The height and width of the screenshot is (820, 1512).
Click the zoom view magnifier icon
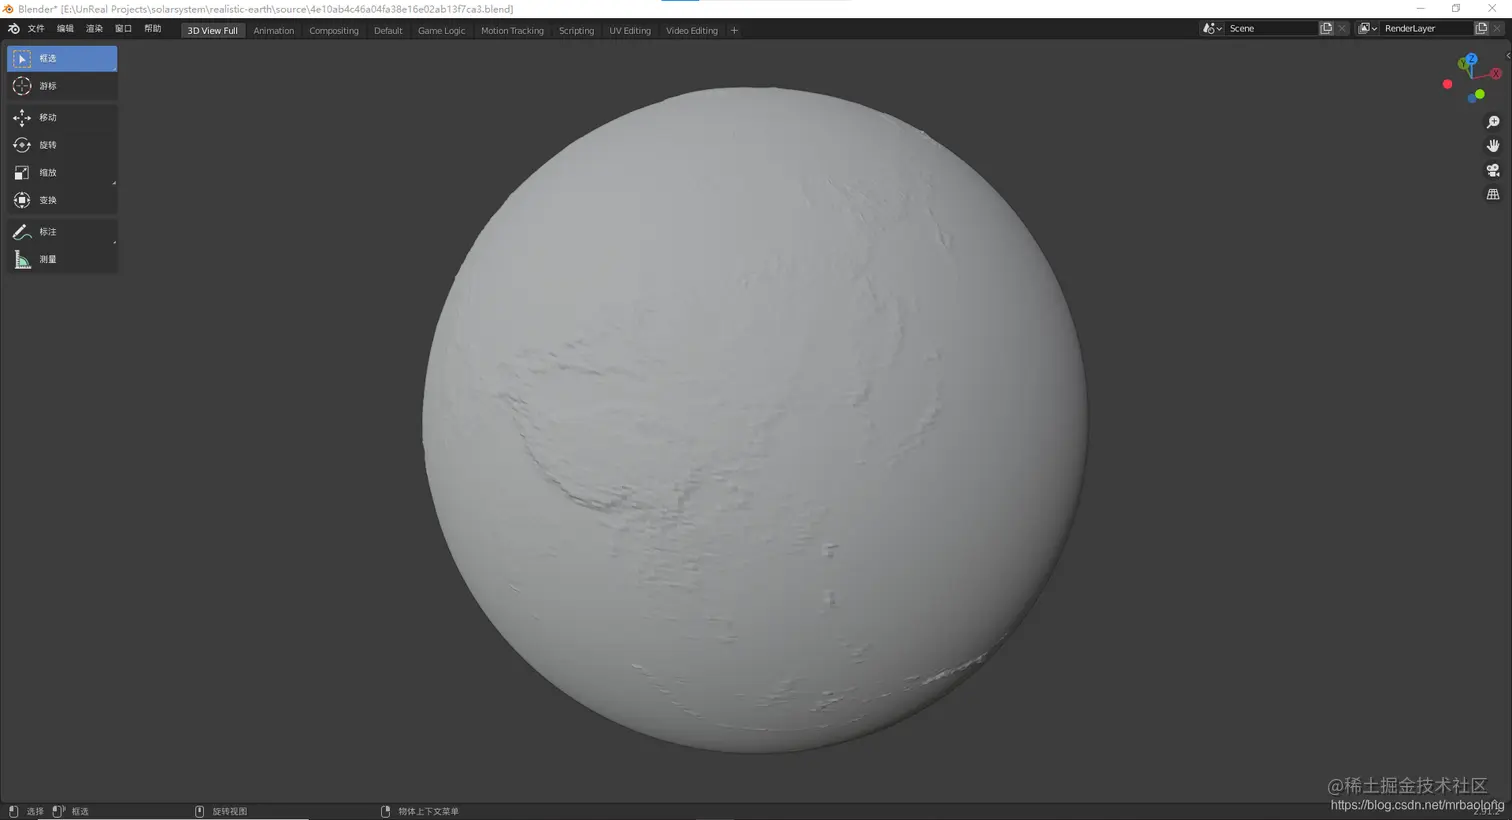[1493, 122]
